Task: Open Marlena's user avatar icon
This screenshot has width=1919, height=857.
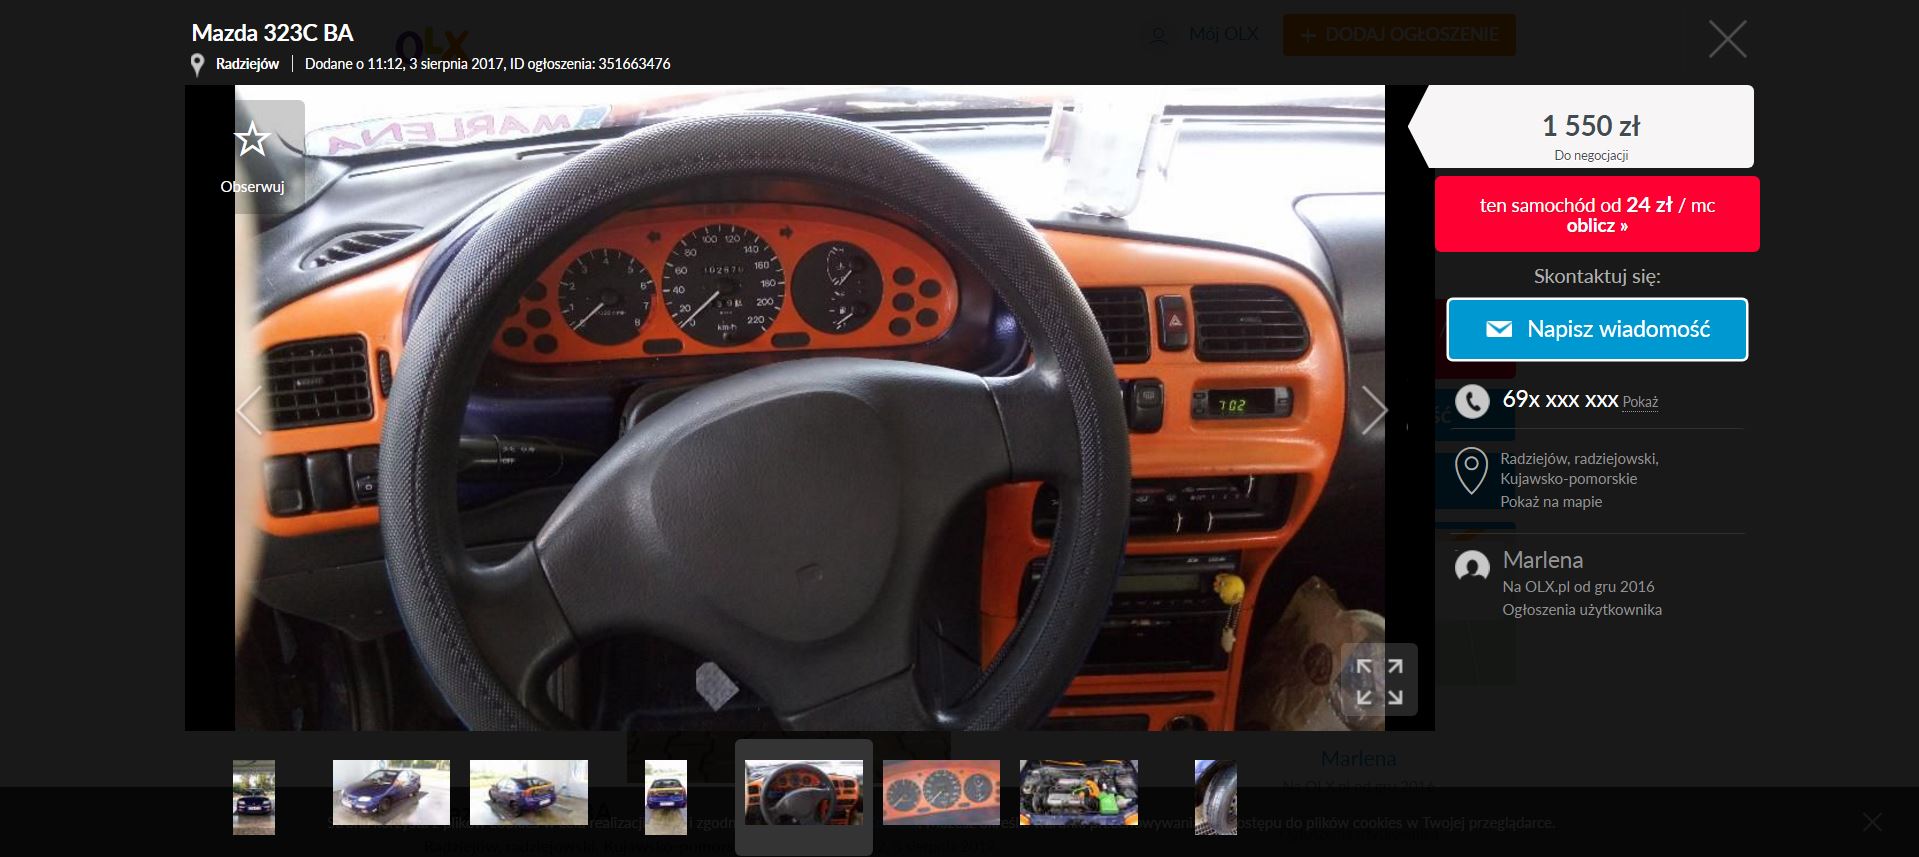Action: click(x=1471, y=568)
